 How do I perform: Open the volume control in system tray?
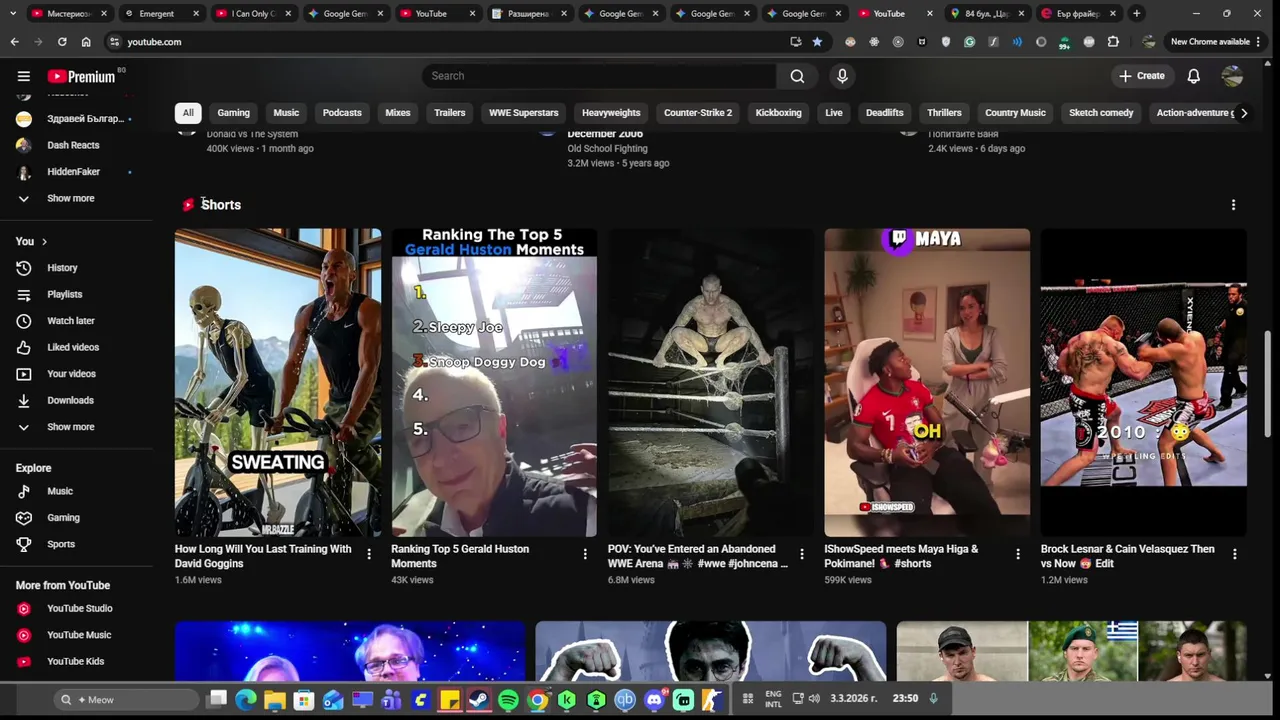click(814, 699)
